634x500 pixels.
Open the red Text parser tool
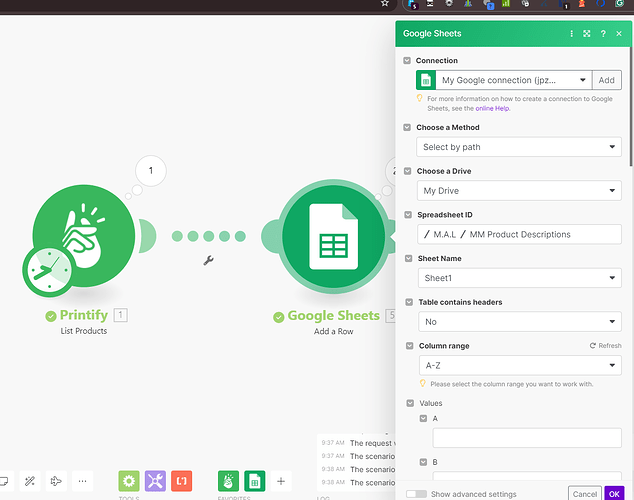[x=182, y=481]
